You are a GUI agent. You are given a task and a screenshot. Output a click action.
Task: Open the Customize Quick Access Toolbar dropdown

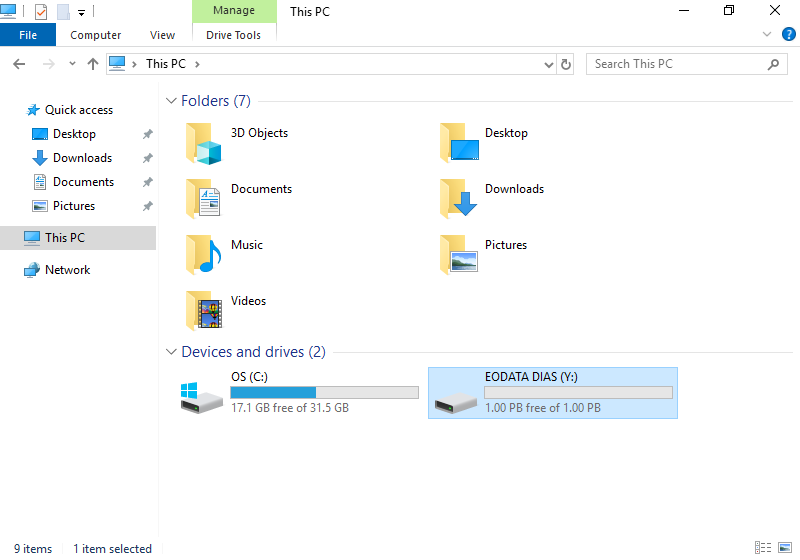click(x=82, y=12)
